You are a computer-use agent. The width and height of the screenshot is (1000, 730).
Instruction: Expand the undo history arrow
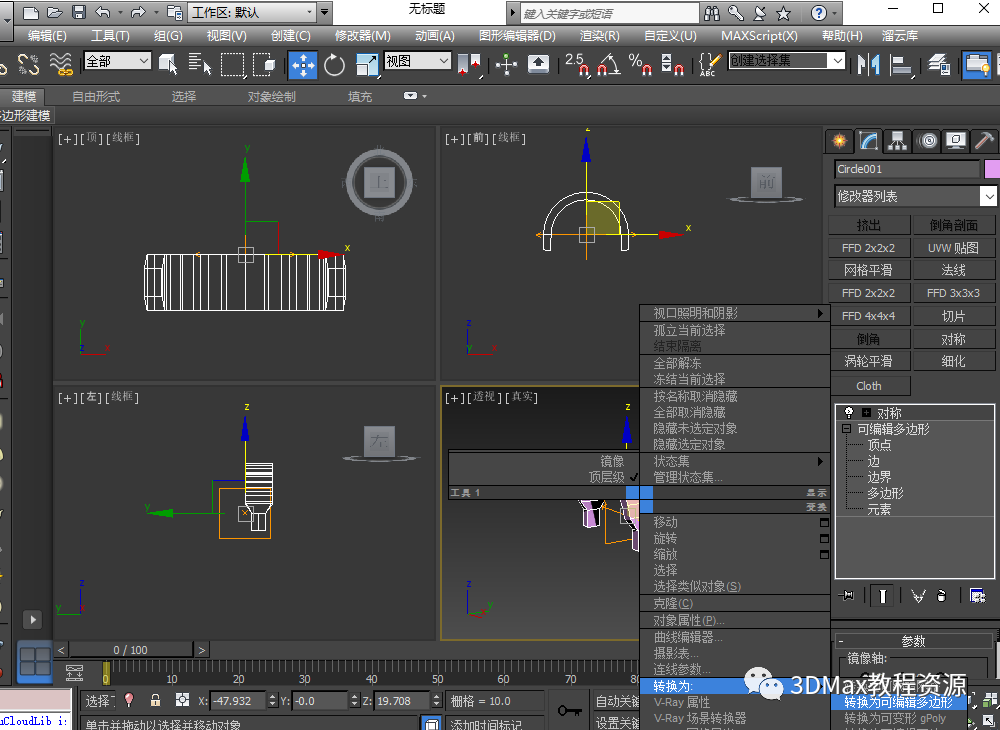point(120,13)
